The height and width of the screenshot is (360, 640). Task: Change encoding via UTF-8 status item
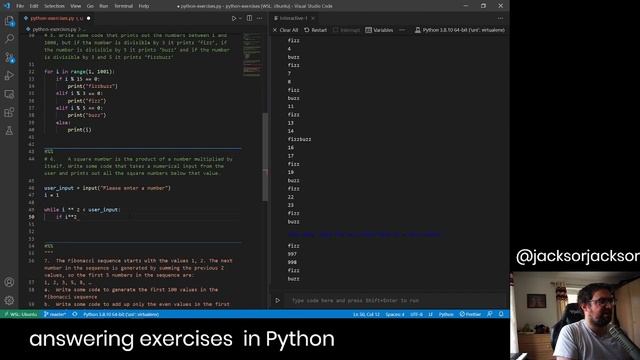click(x=416, y=314)
